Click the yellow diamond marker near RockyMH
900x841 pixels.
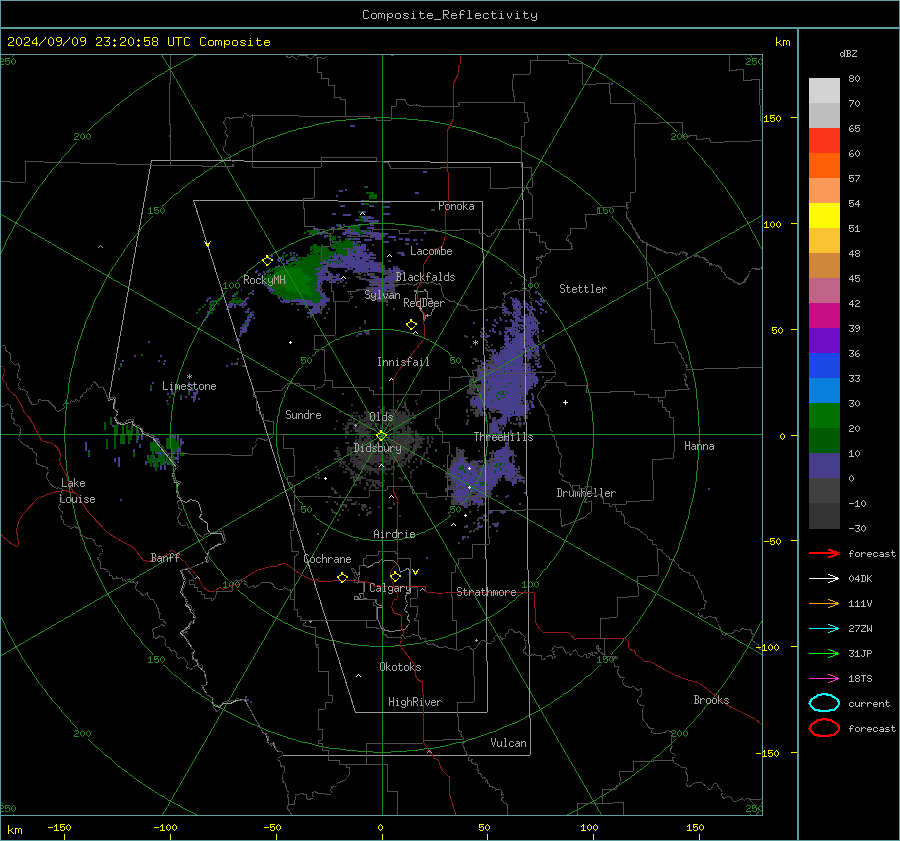click(x=267, y=261)
